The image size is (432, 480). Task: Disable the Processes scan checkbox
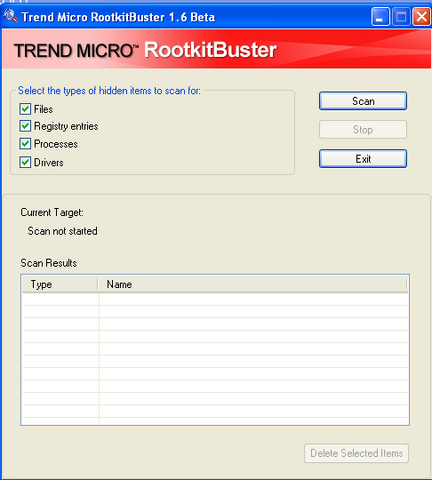25,144
